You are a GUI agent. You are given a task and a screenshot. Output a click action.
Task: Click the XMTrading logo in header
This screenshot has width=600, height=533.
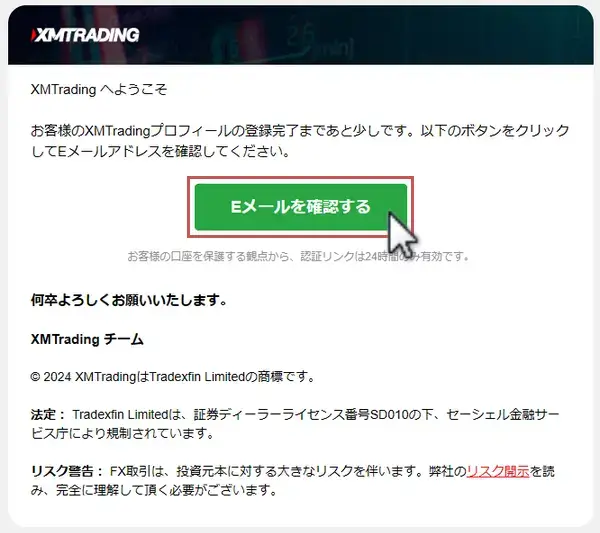[85, 35]
